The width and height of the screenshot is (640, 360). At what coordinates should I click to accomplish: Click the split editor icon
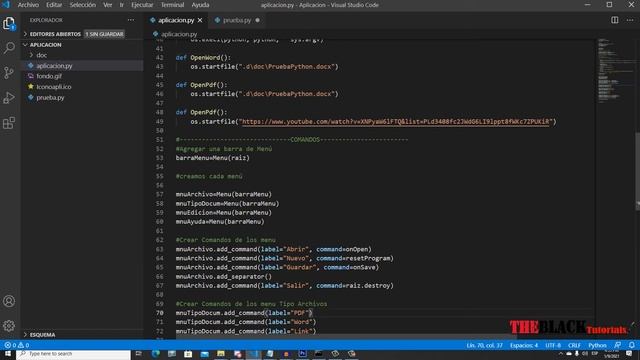click(x=615, y=20)
